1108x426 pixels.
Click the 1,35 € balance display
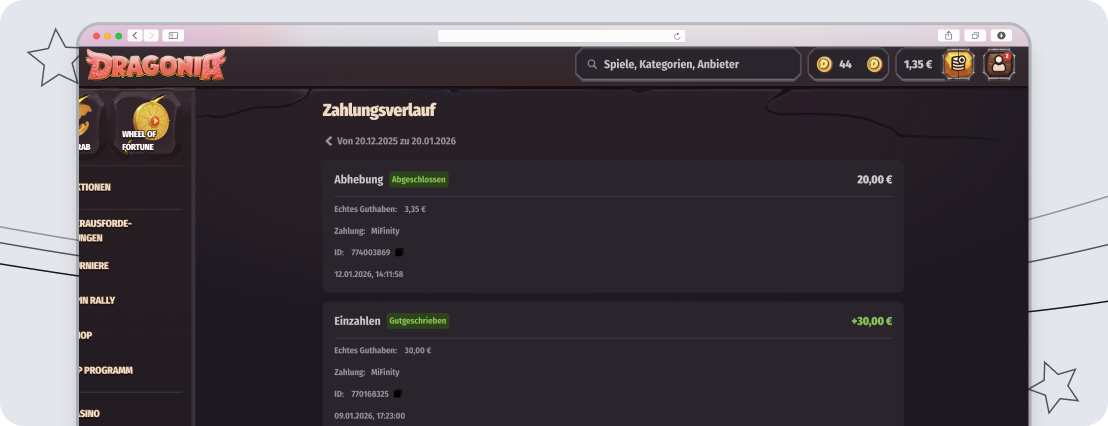917,64
